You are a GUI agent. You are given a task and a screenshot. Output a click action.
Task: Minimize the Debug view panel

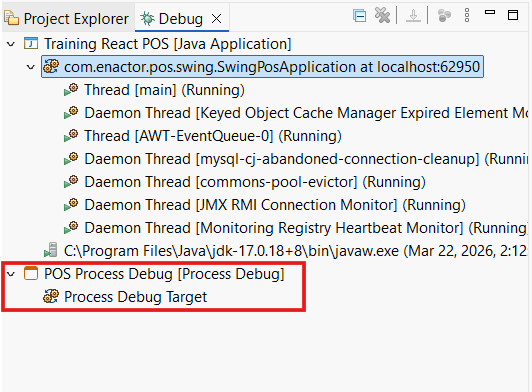tap(490, 13)
